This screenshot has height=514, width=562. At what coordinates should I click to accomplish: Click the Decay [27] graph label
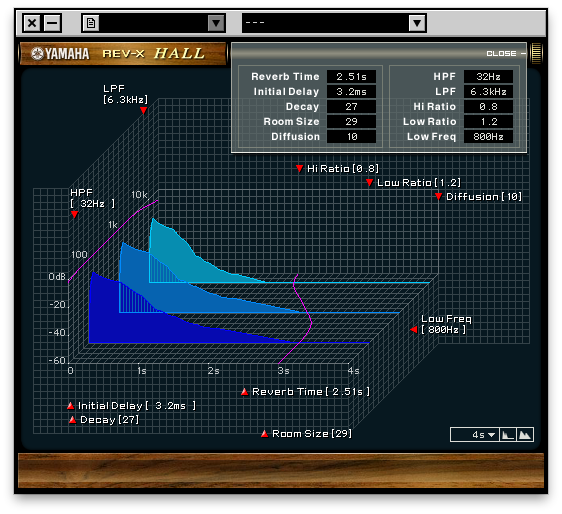(x=109, y=420)
